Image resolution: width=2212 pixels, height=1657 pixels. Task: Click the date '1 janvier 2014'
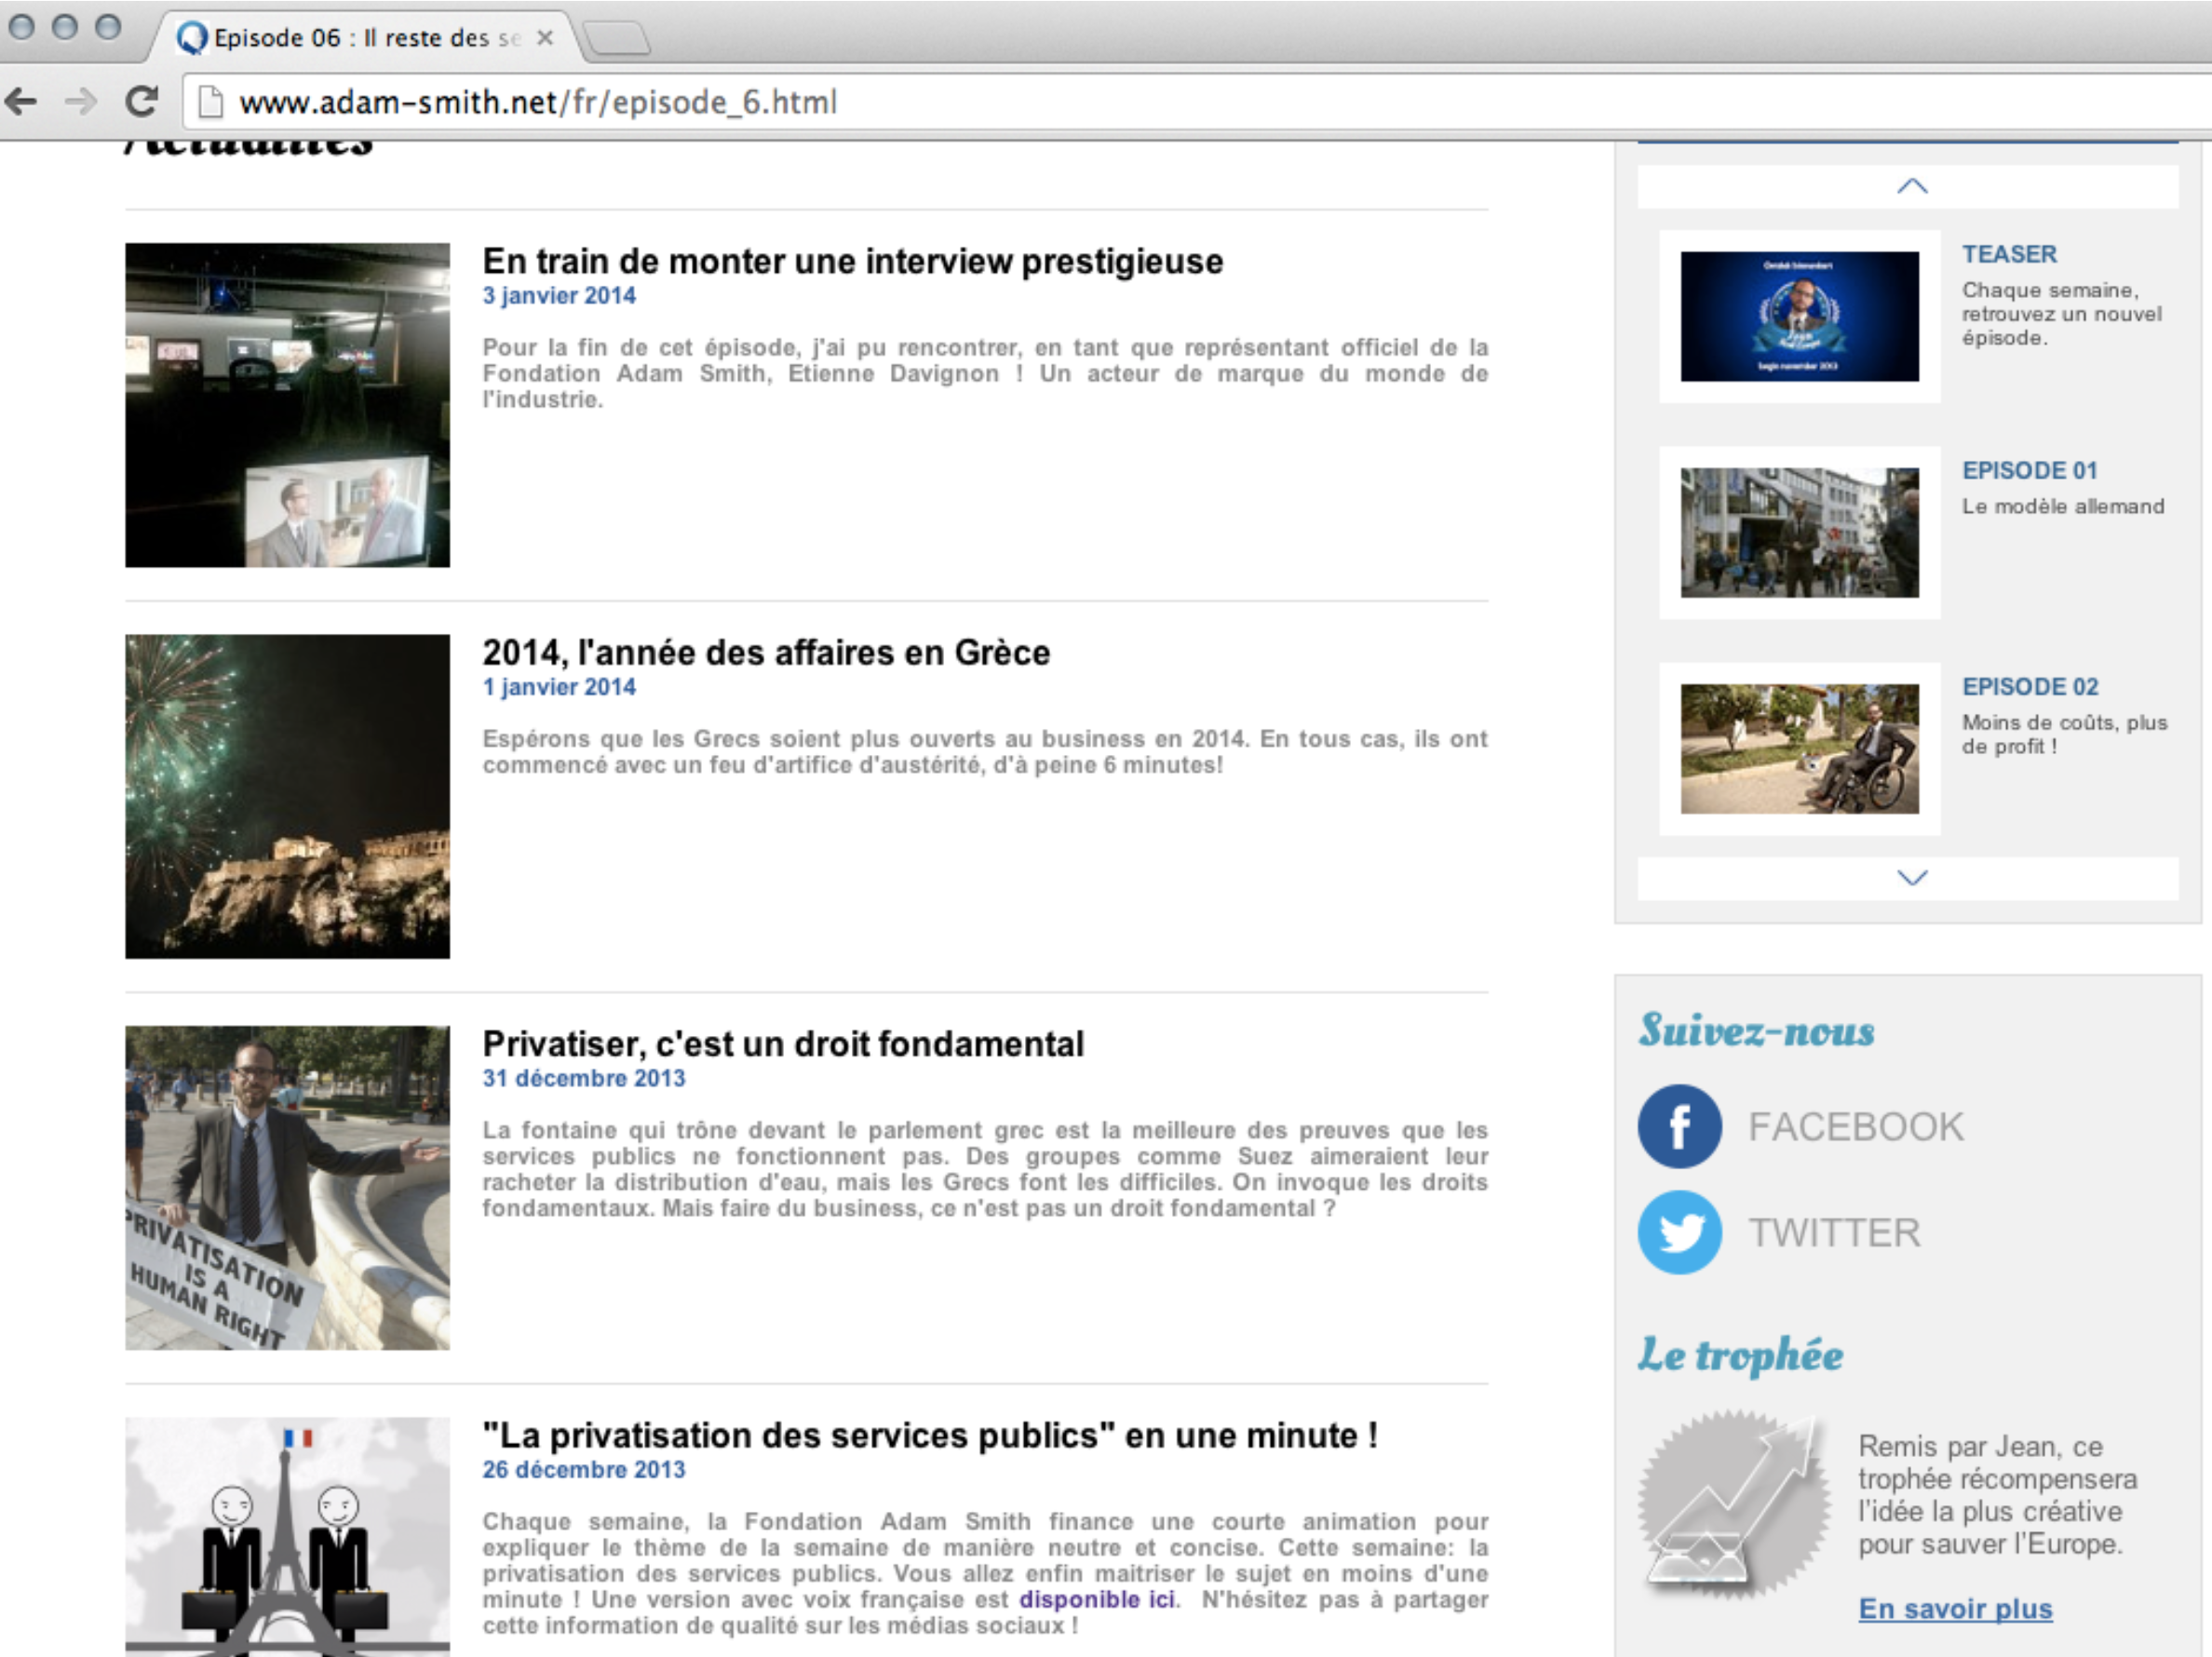(559, 686)
